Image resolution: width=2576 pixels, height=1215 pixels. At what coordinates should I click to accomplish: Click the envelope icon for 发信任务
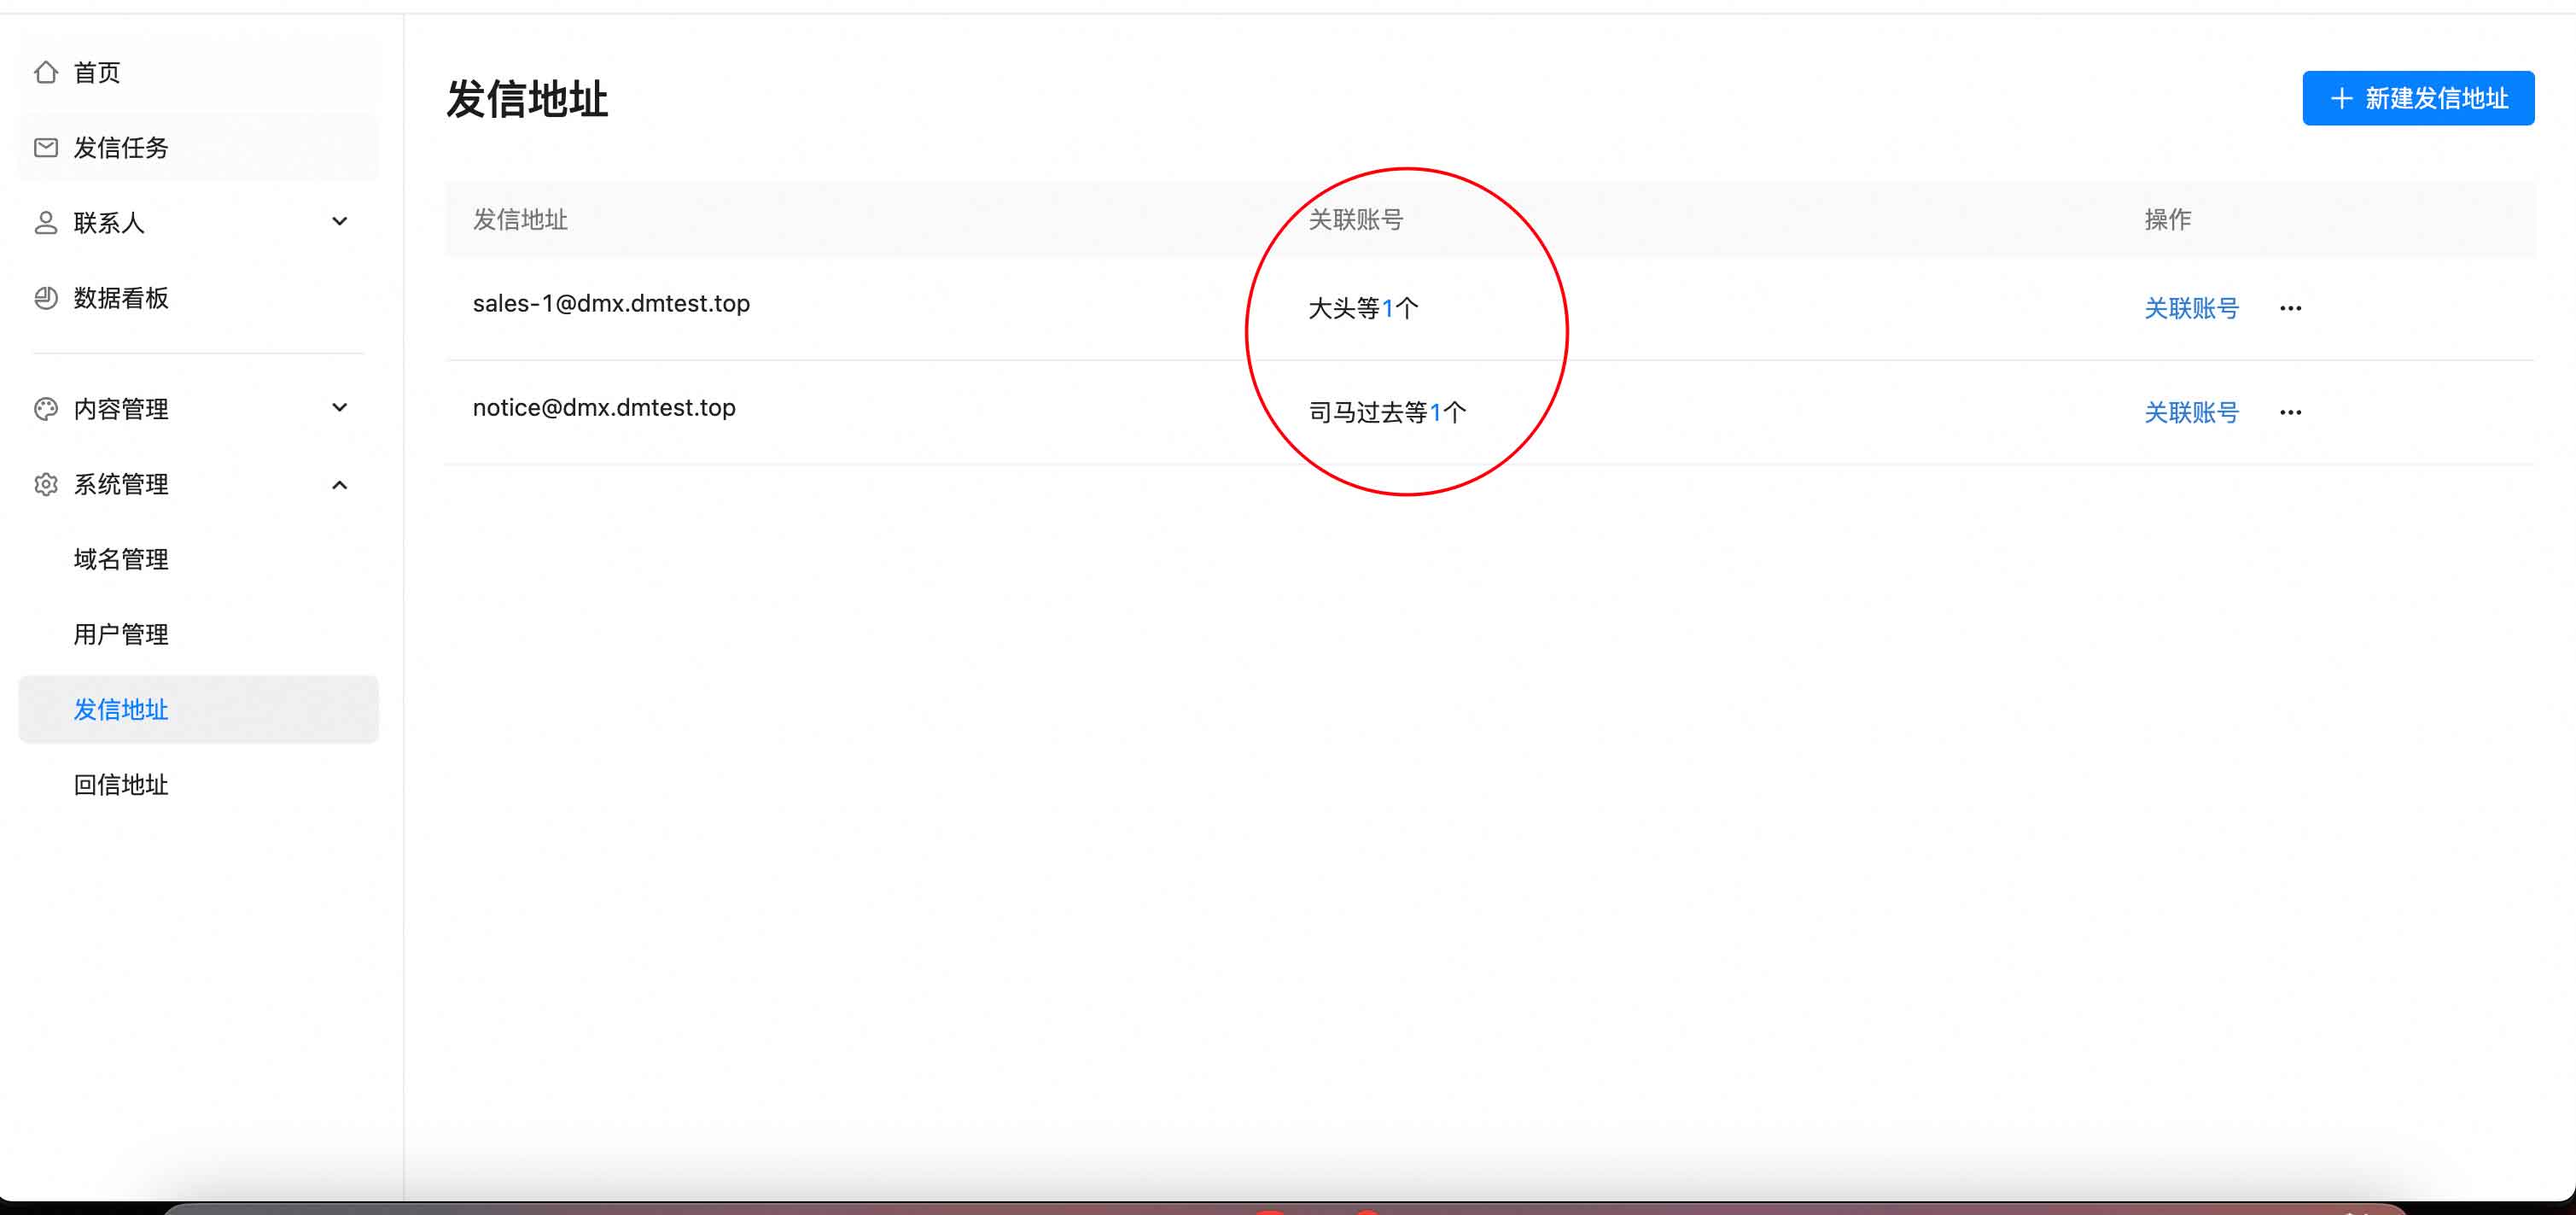46,148
